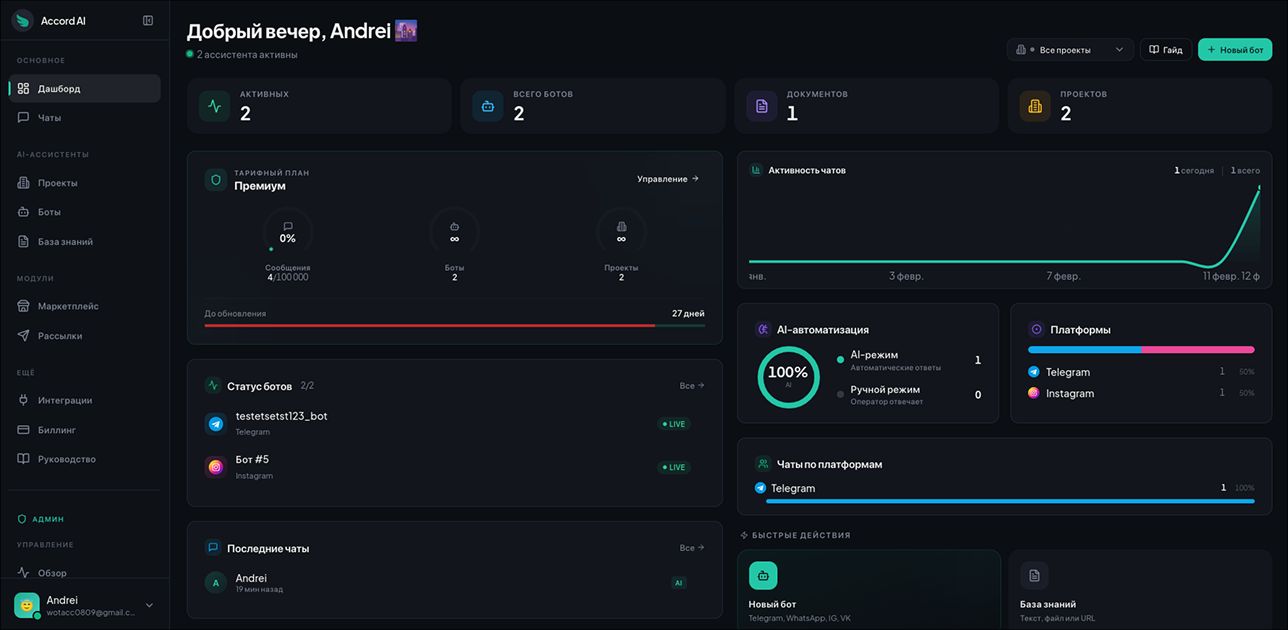Image resolution: width=1288 pixels, height=630 pixels.
Task: Click the Сообщения 0% usage ring
Action: 288,232
